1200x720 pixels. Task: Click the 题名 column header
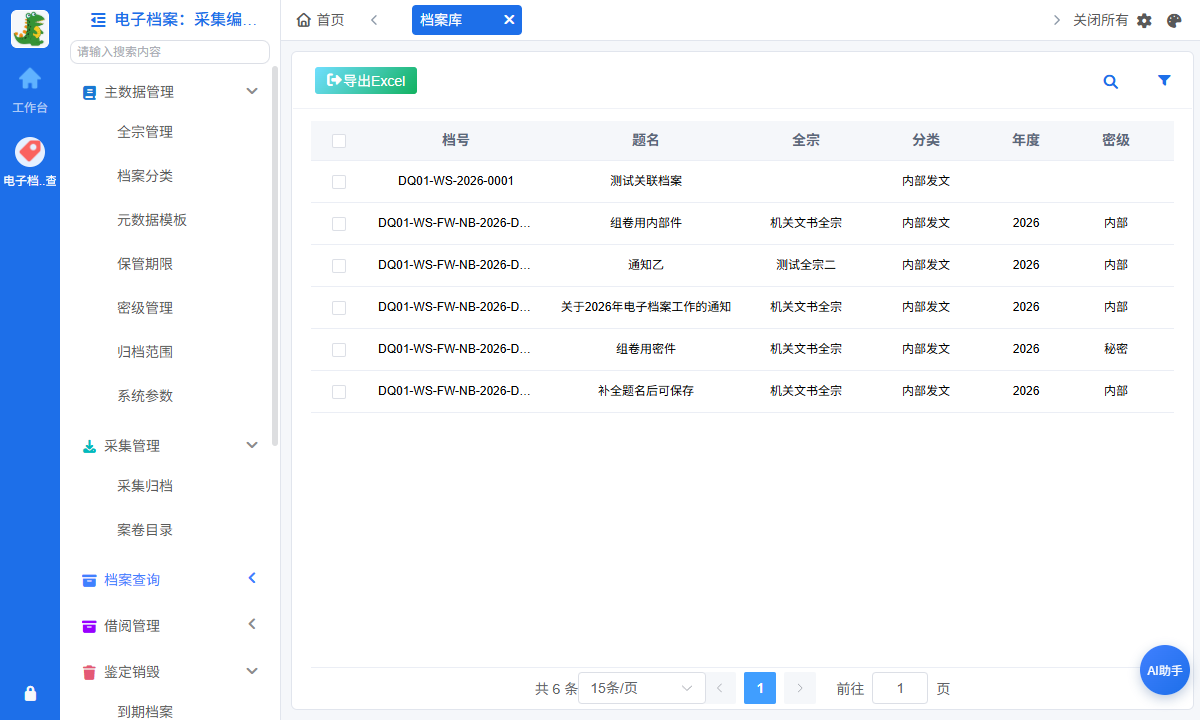point(646,141)
